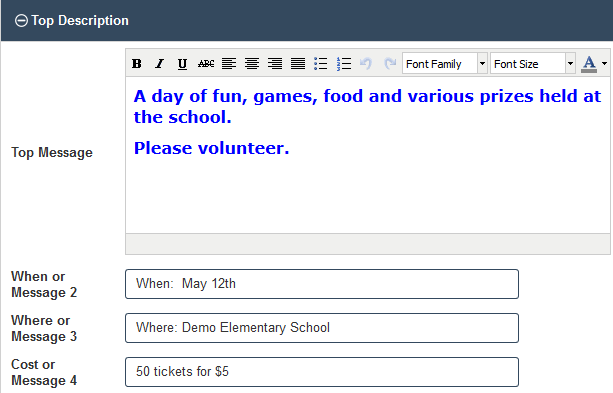Underline text using the U icon
613x393 pixels.
pos(182,63)
